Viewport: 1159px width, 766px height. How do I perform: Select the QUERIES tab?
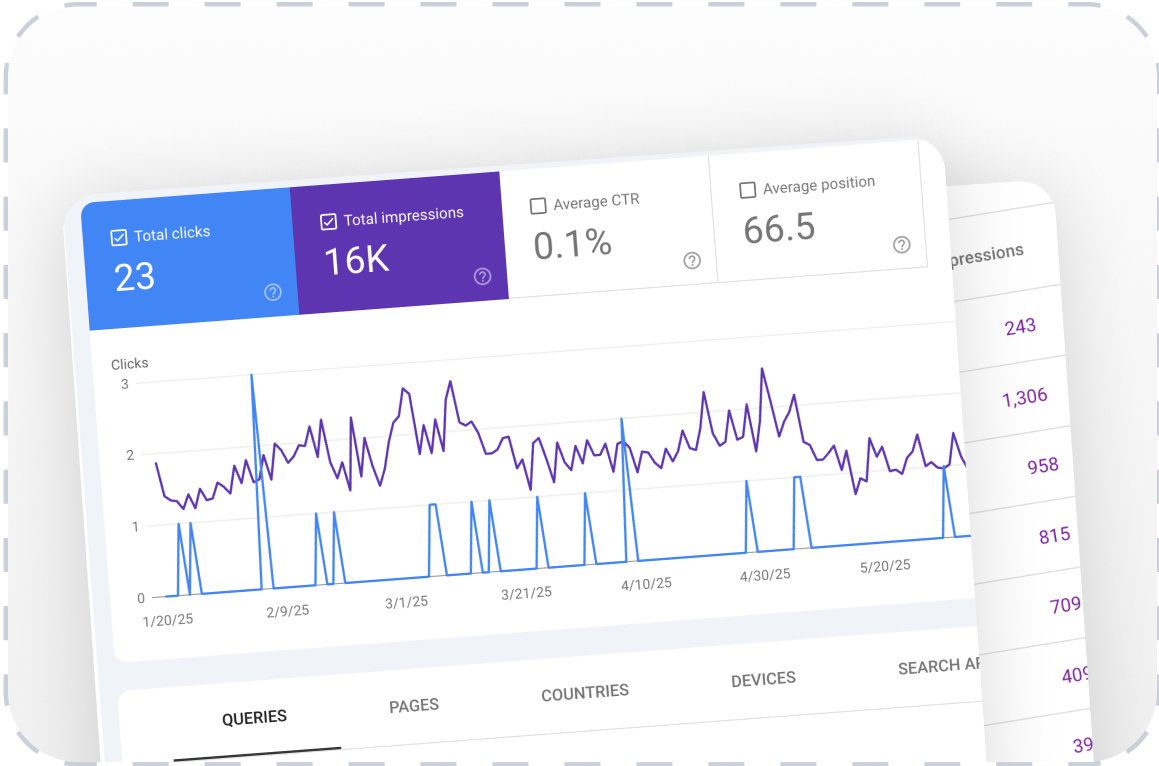pos(254,717)
